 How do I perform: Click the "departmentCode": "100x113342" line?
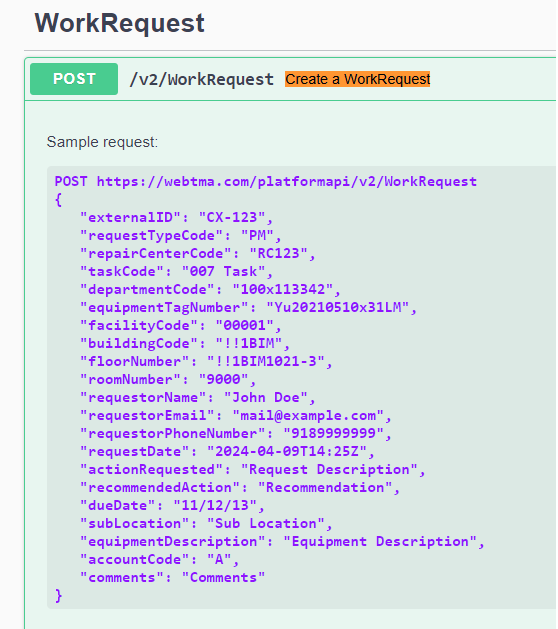coord(210,290)
